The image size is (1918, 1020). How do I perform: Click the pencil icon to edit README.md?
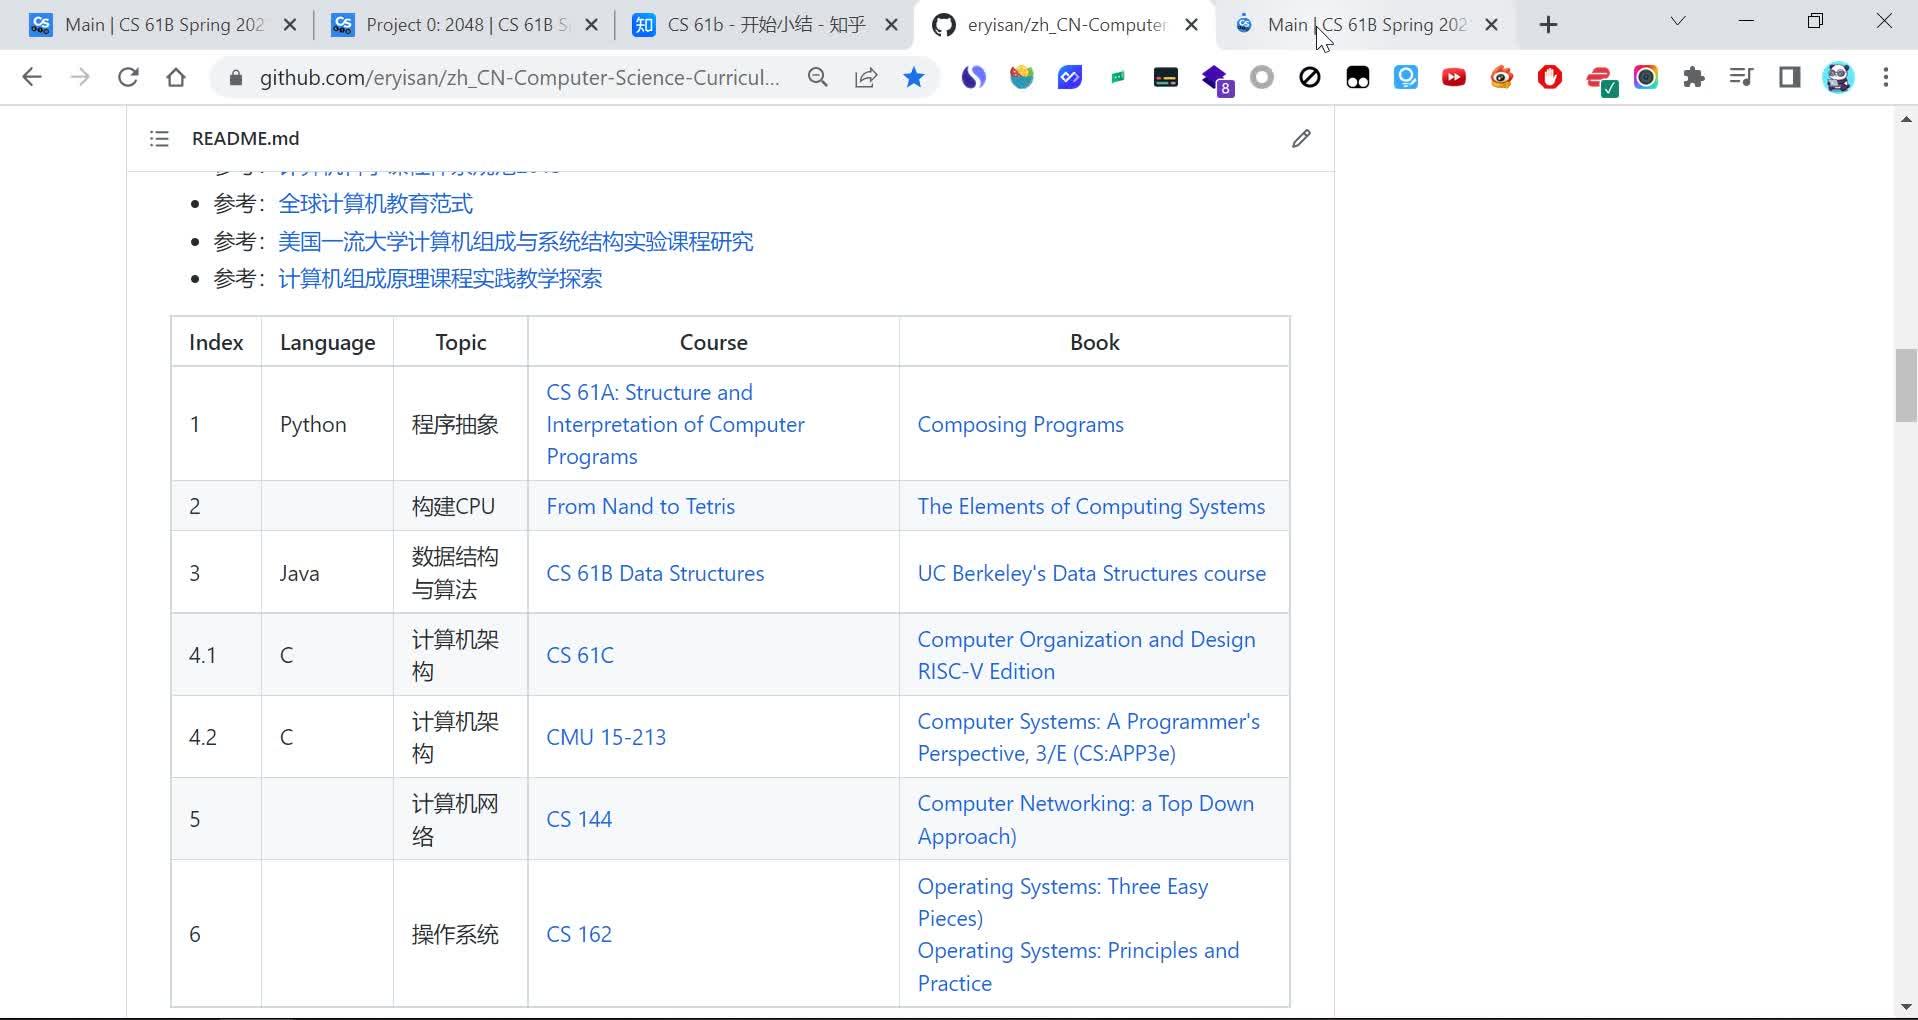tap(1301, 138)
